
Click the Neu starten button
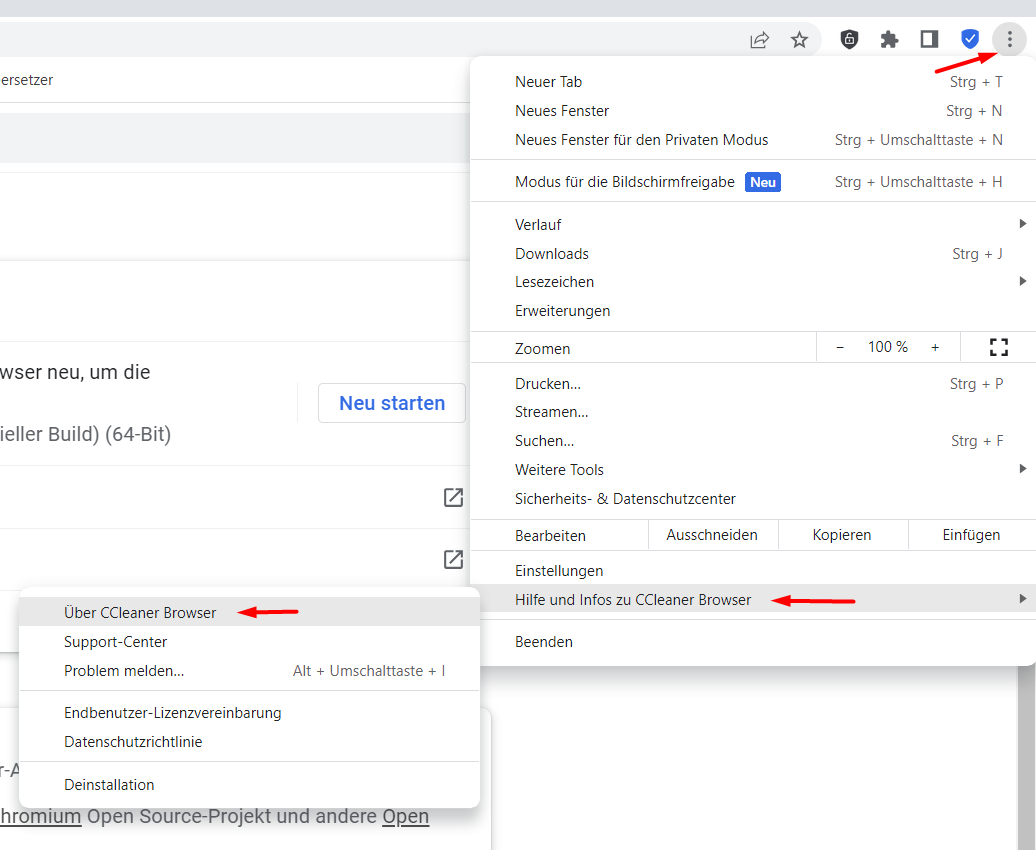(392, 403)
